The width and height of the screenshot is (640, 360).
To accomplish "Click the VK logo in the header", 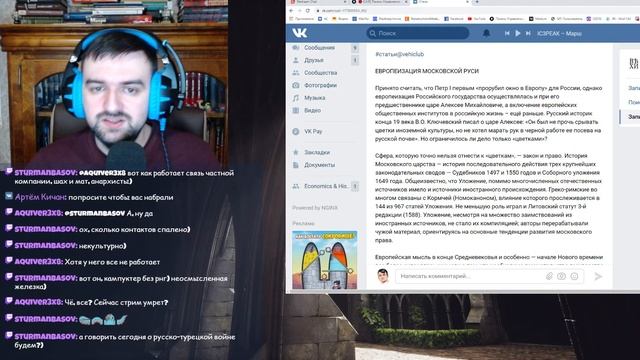I will (300, 33).
